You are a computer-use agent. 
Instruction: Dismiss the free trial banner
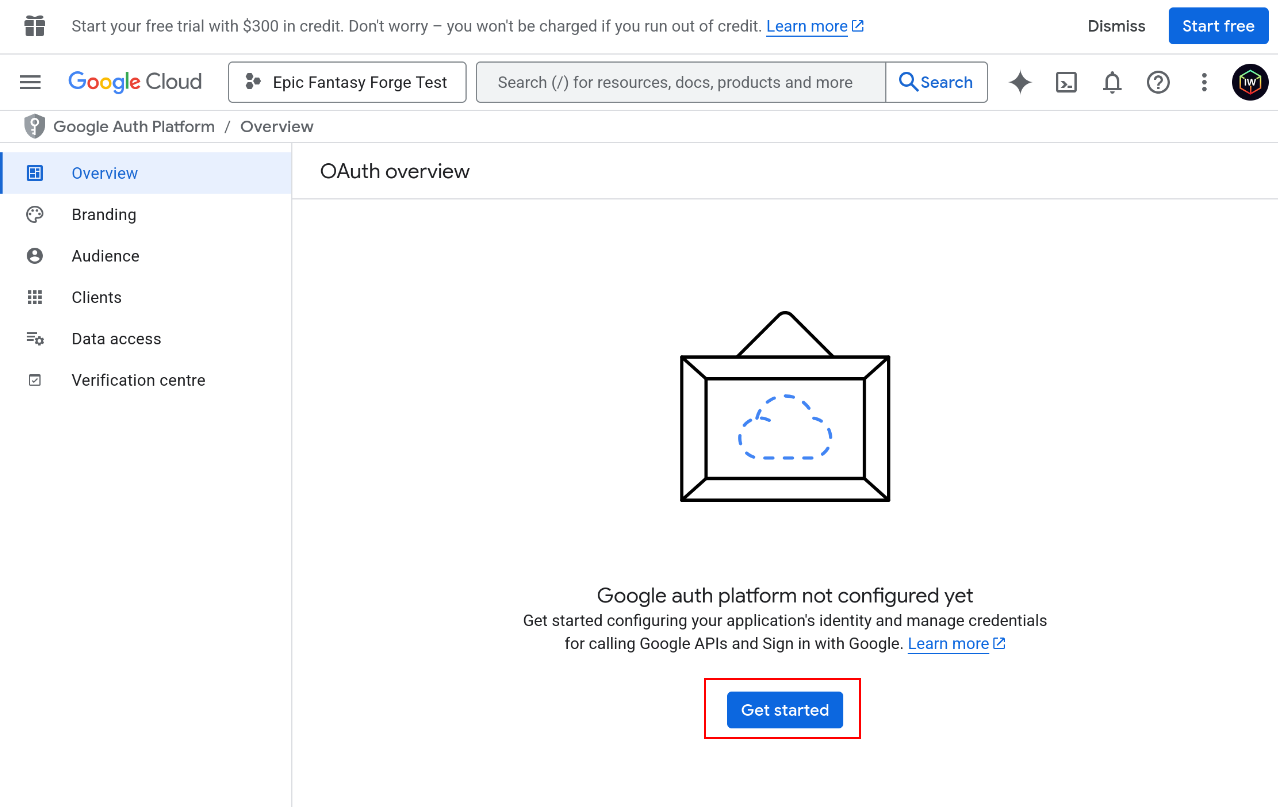[1115, 26]
